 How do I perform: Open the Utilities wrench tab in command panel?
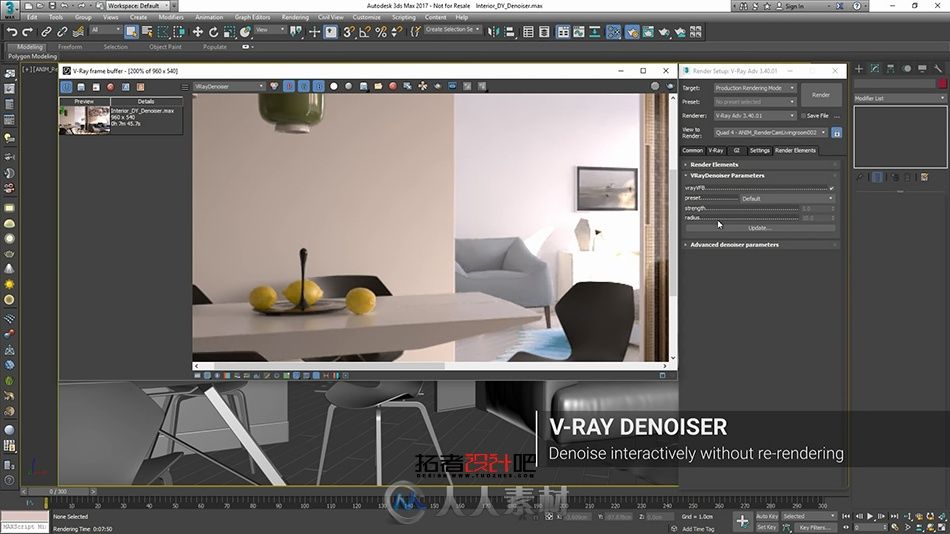tap(938, 68)
